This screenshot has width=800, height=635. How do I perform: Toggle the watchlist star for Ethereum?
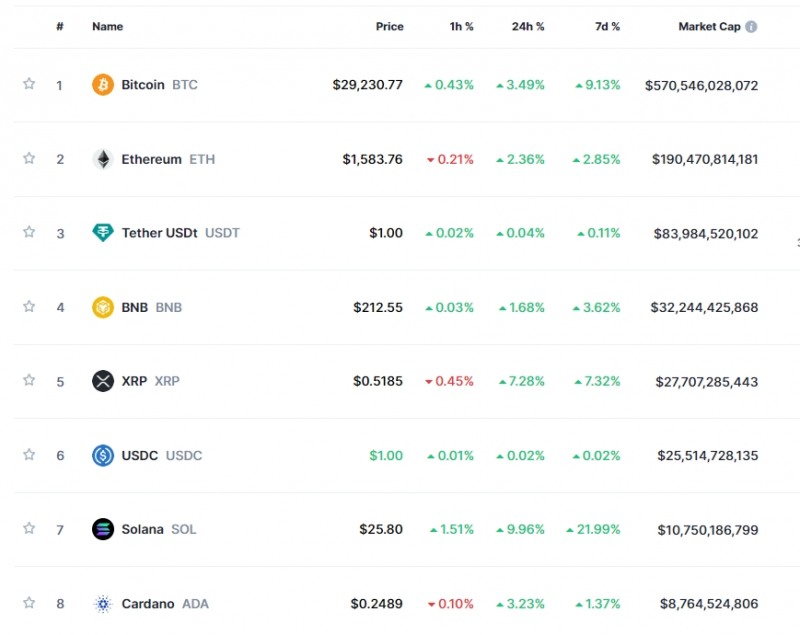pyautogui.click(x=29, y=158)
